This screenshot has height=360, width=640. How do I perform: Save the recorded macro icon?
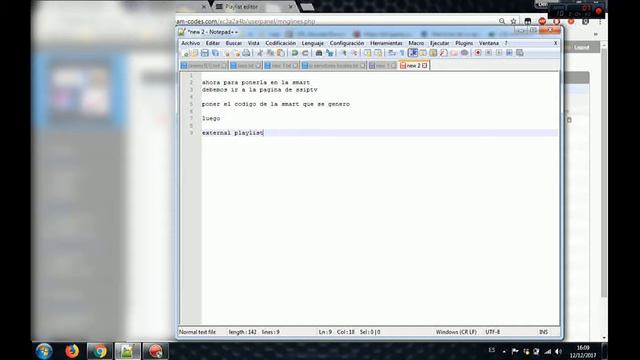[520, 53]
